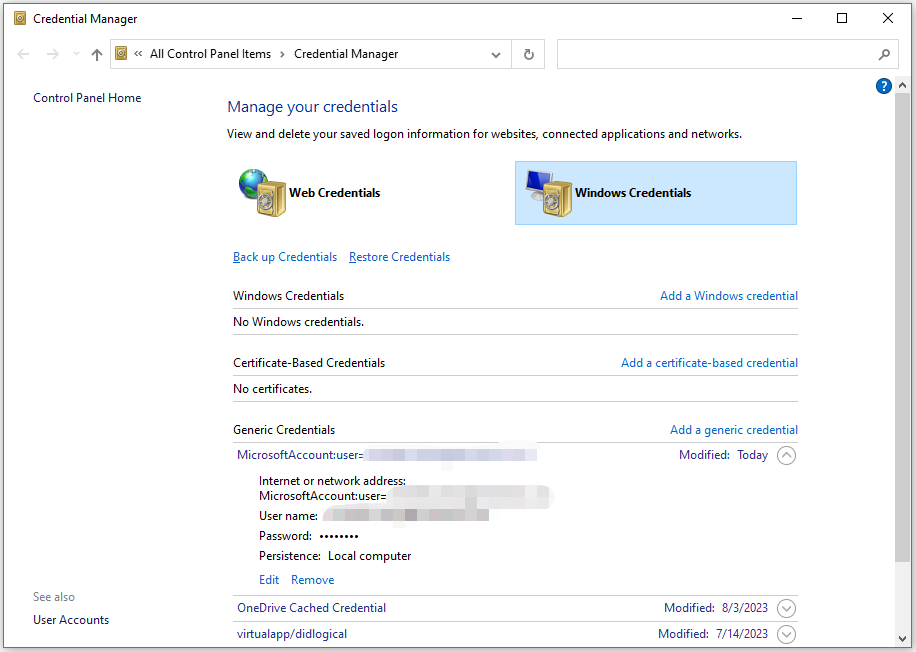Expand the OneDrive Cached Credential entry
Image resolution: width=916 pixels, height=652 pixels.
(x=786, y=608)
